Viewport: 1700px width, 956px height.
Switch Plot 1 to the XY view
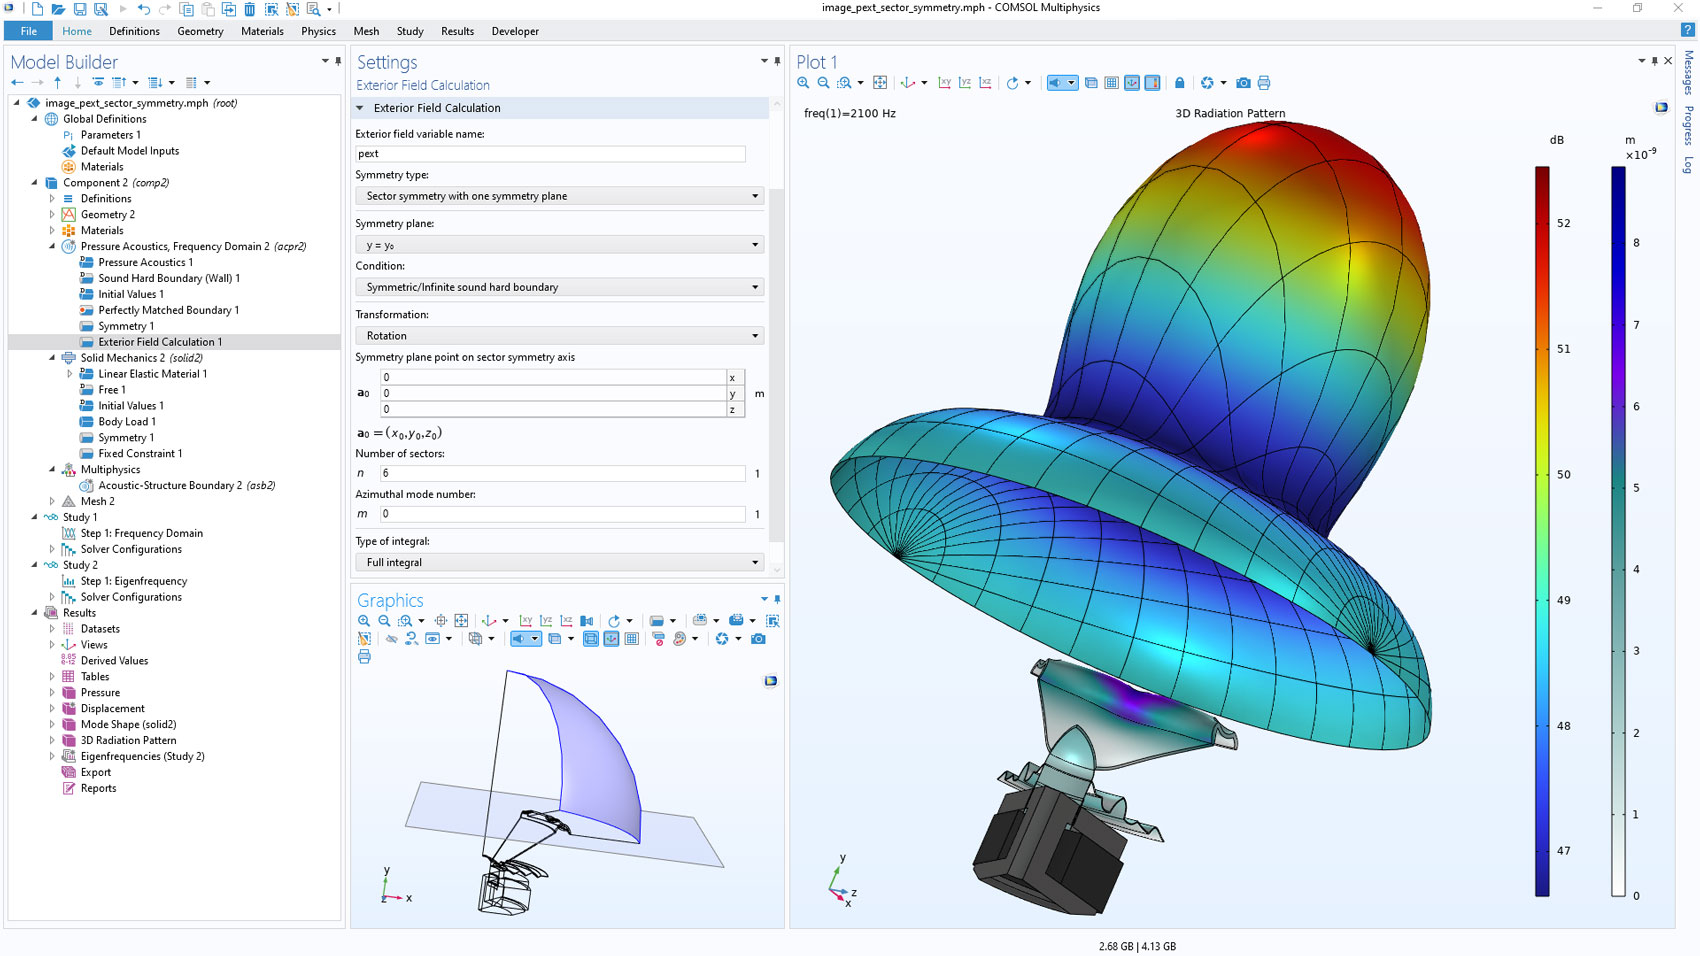click(944, 83)
